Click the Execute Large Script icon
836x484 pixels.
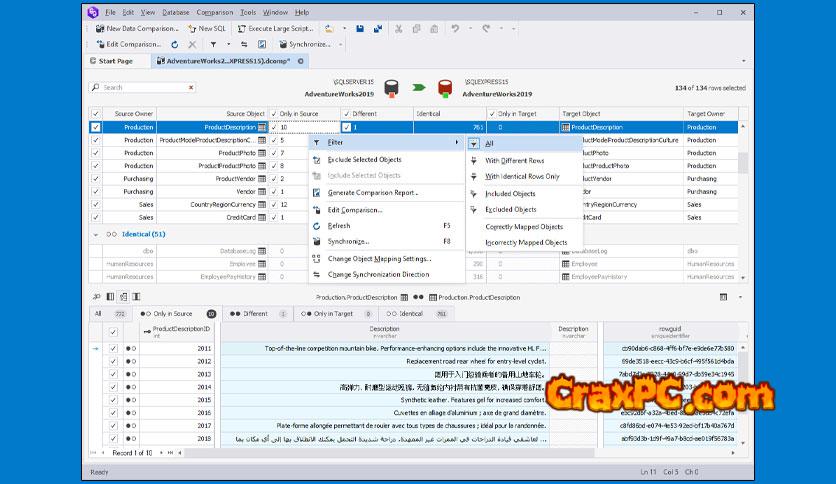(241, 29)
